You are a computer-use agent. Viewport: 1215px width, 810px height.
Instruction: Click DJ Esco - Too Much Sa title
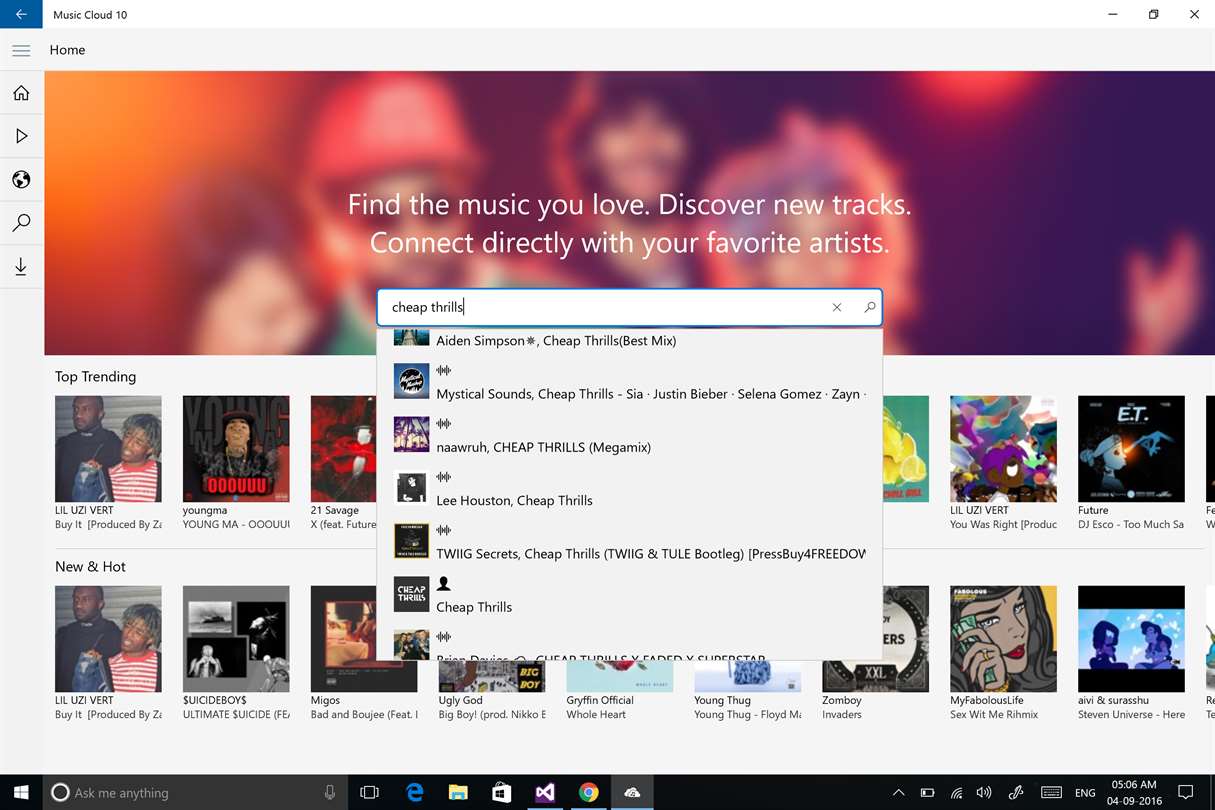pos(1131,524)
